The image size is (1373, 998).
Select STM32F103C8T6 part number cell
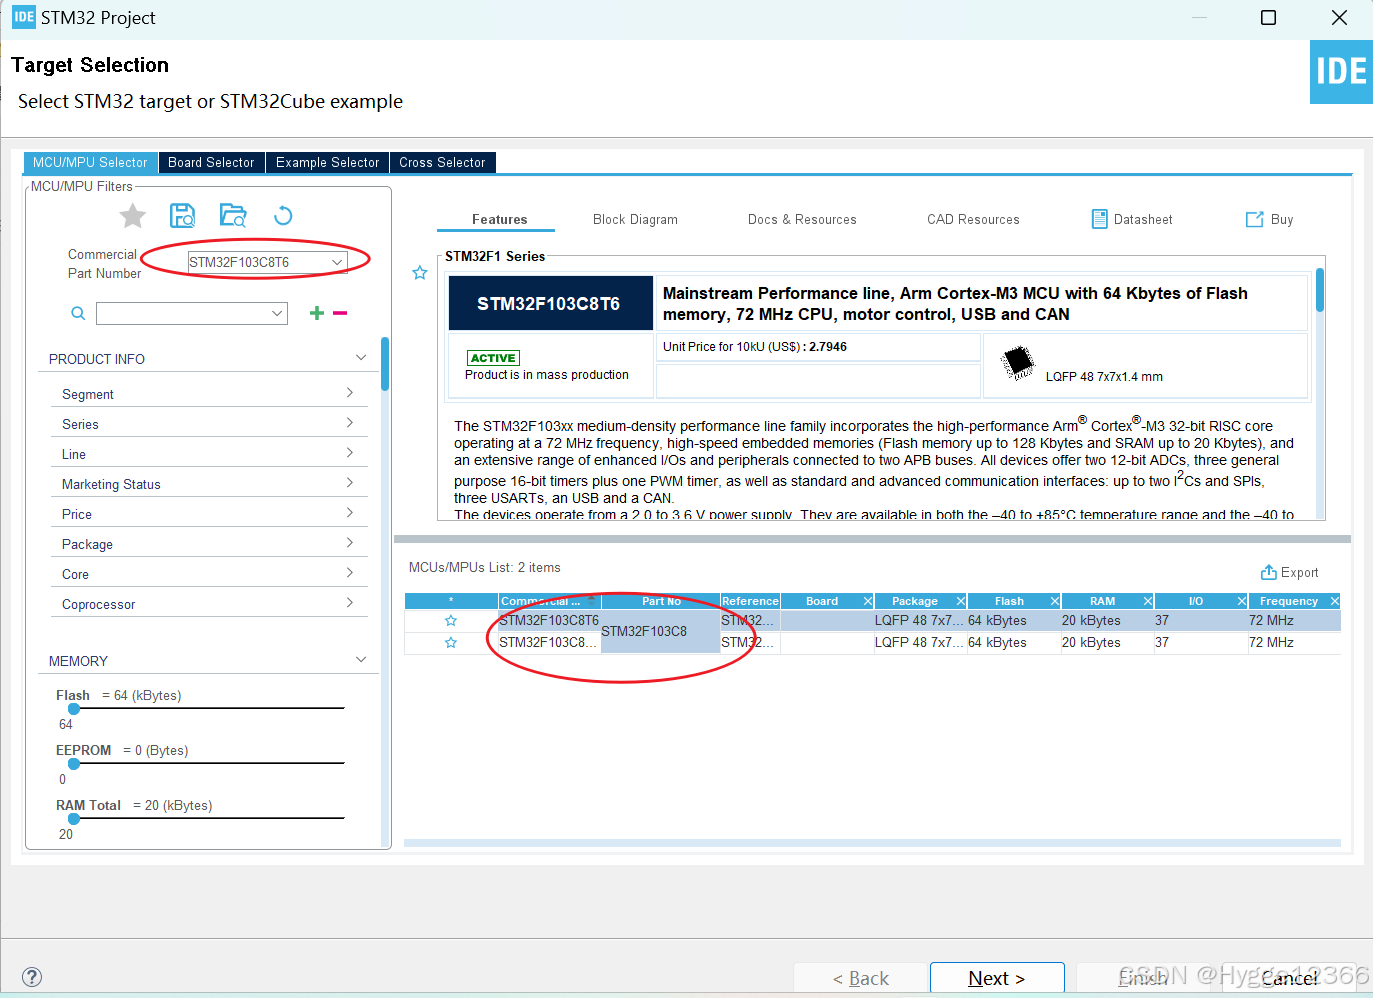pyautogui.click(x=549, y=621)
